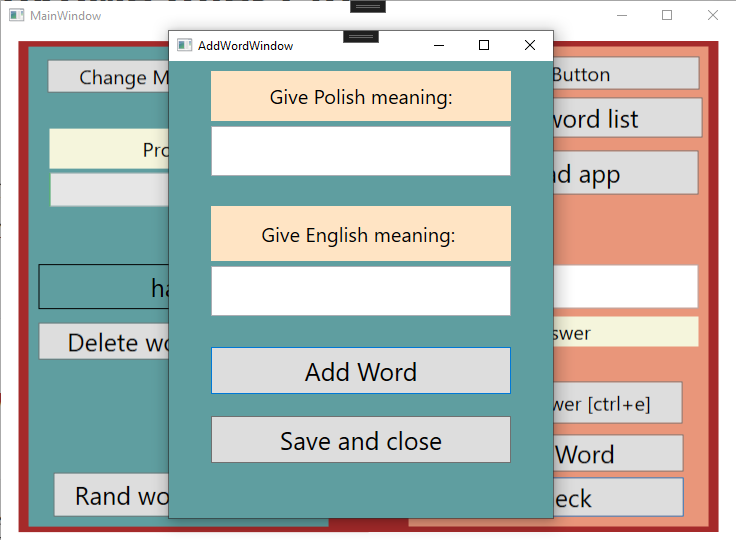Click Save and close button
This screenshot has width=736, height=540.
point(360,440)
